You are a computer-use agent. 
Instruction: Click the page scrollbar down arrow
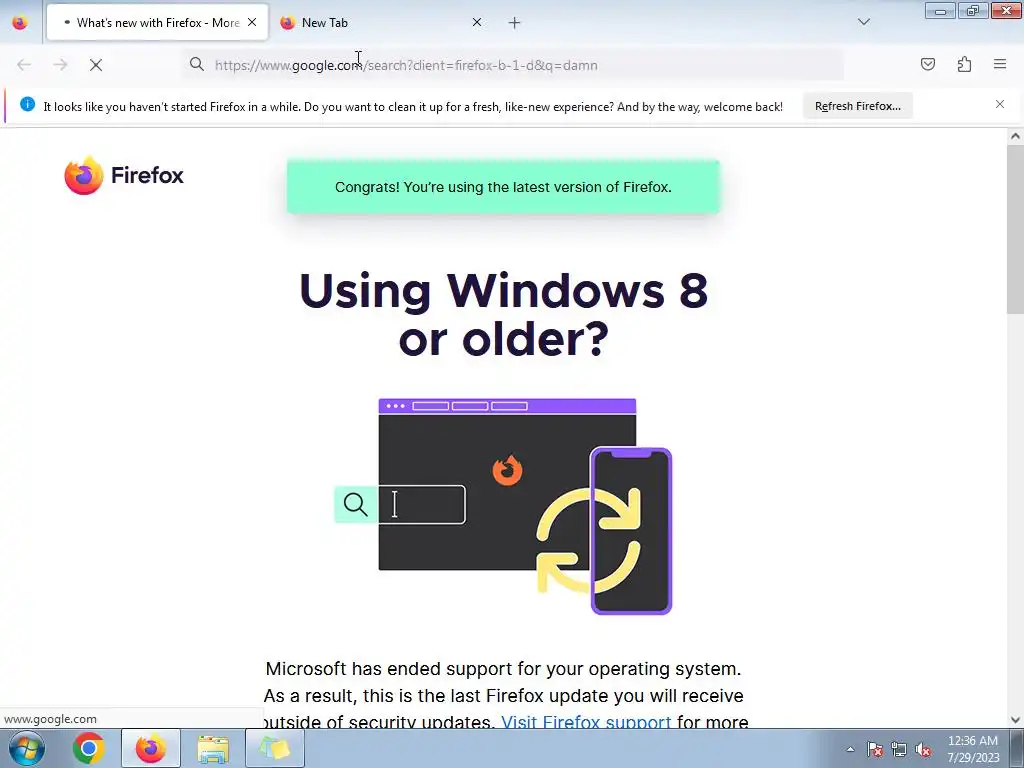click(1015, 720)
